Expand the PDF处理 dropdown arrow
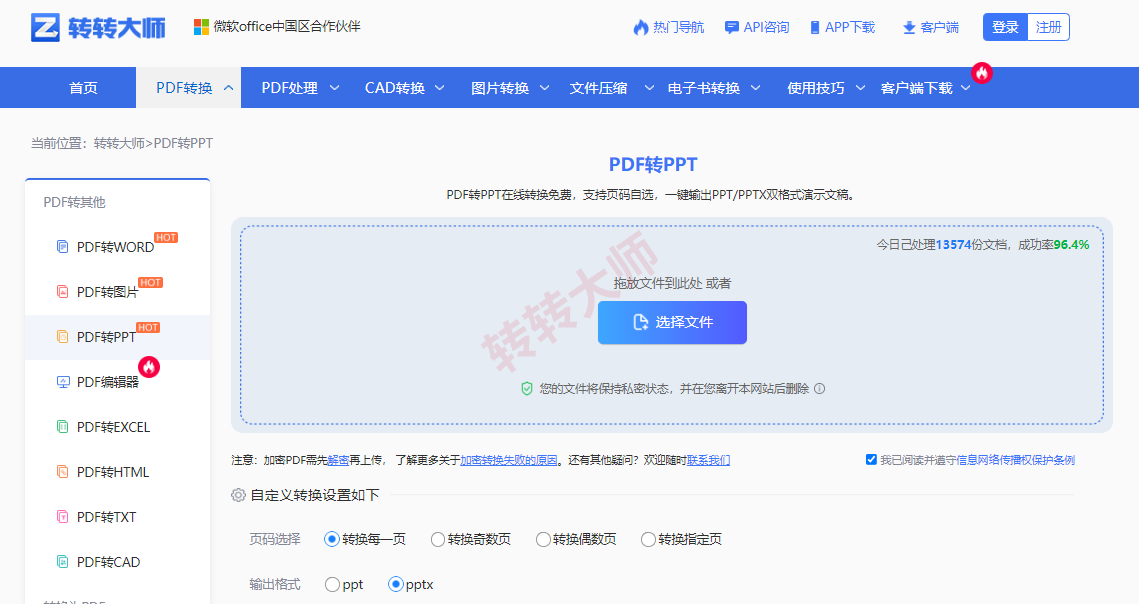This screenshot has width=1139, height=604. coord(335,88)
